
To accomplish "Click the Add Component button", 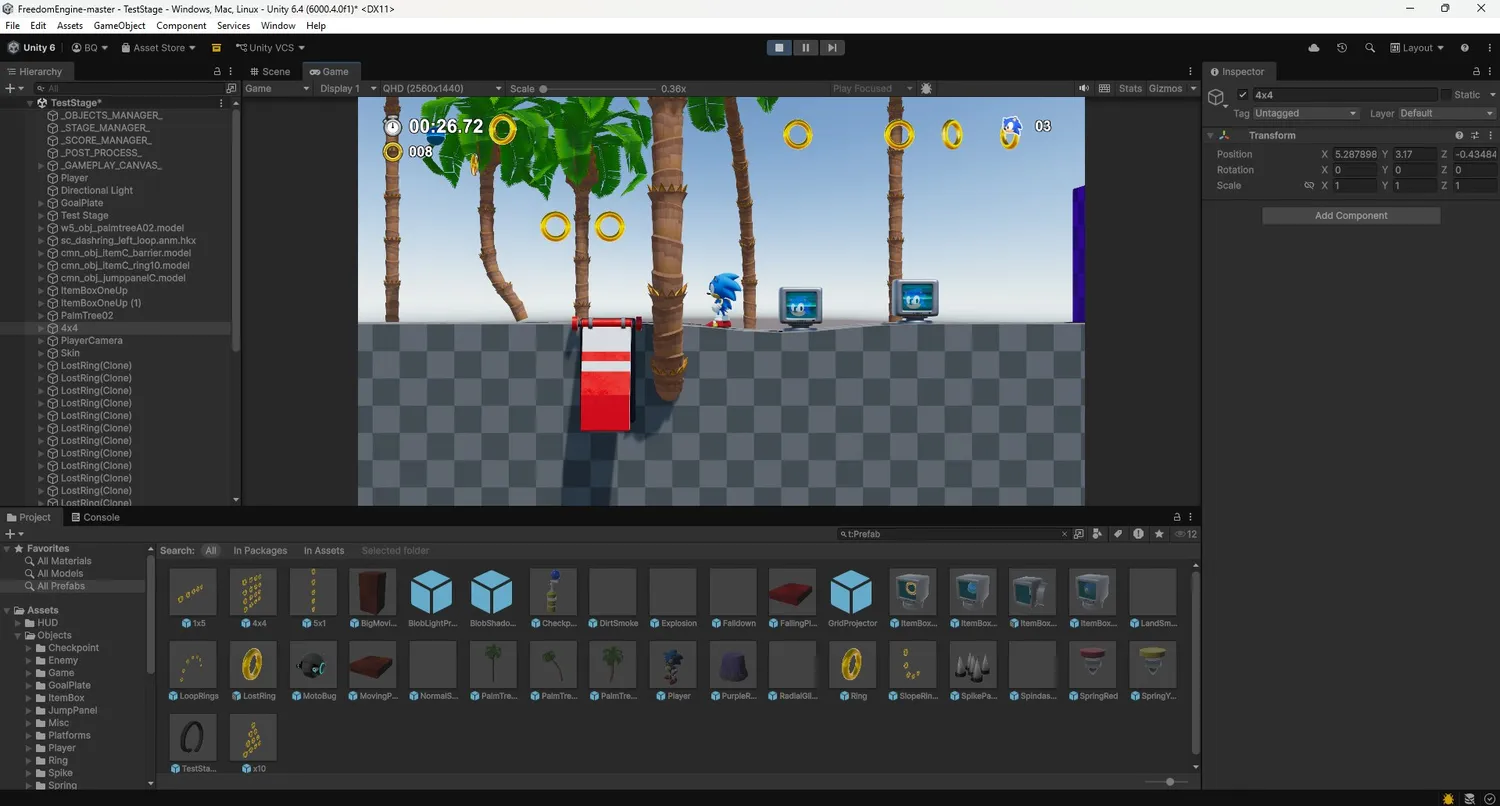I will [x=1351, y=216].
